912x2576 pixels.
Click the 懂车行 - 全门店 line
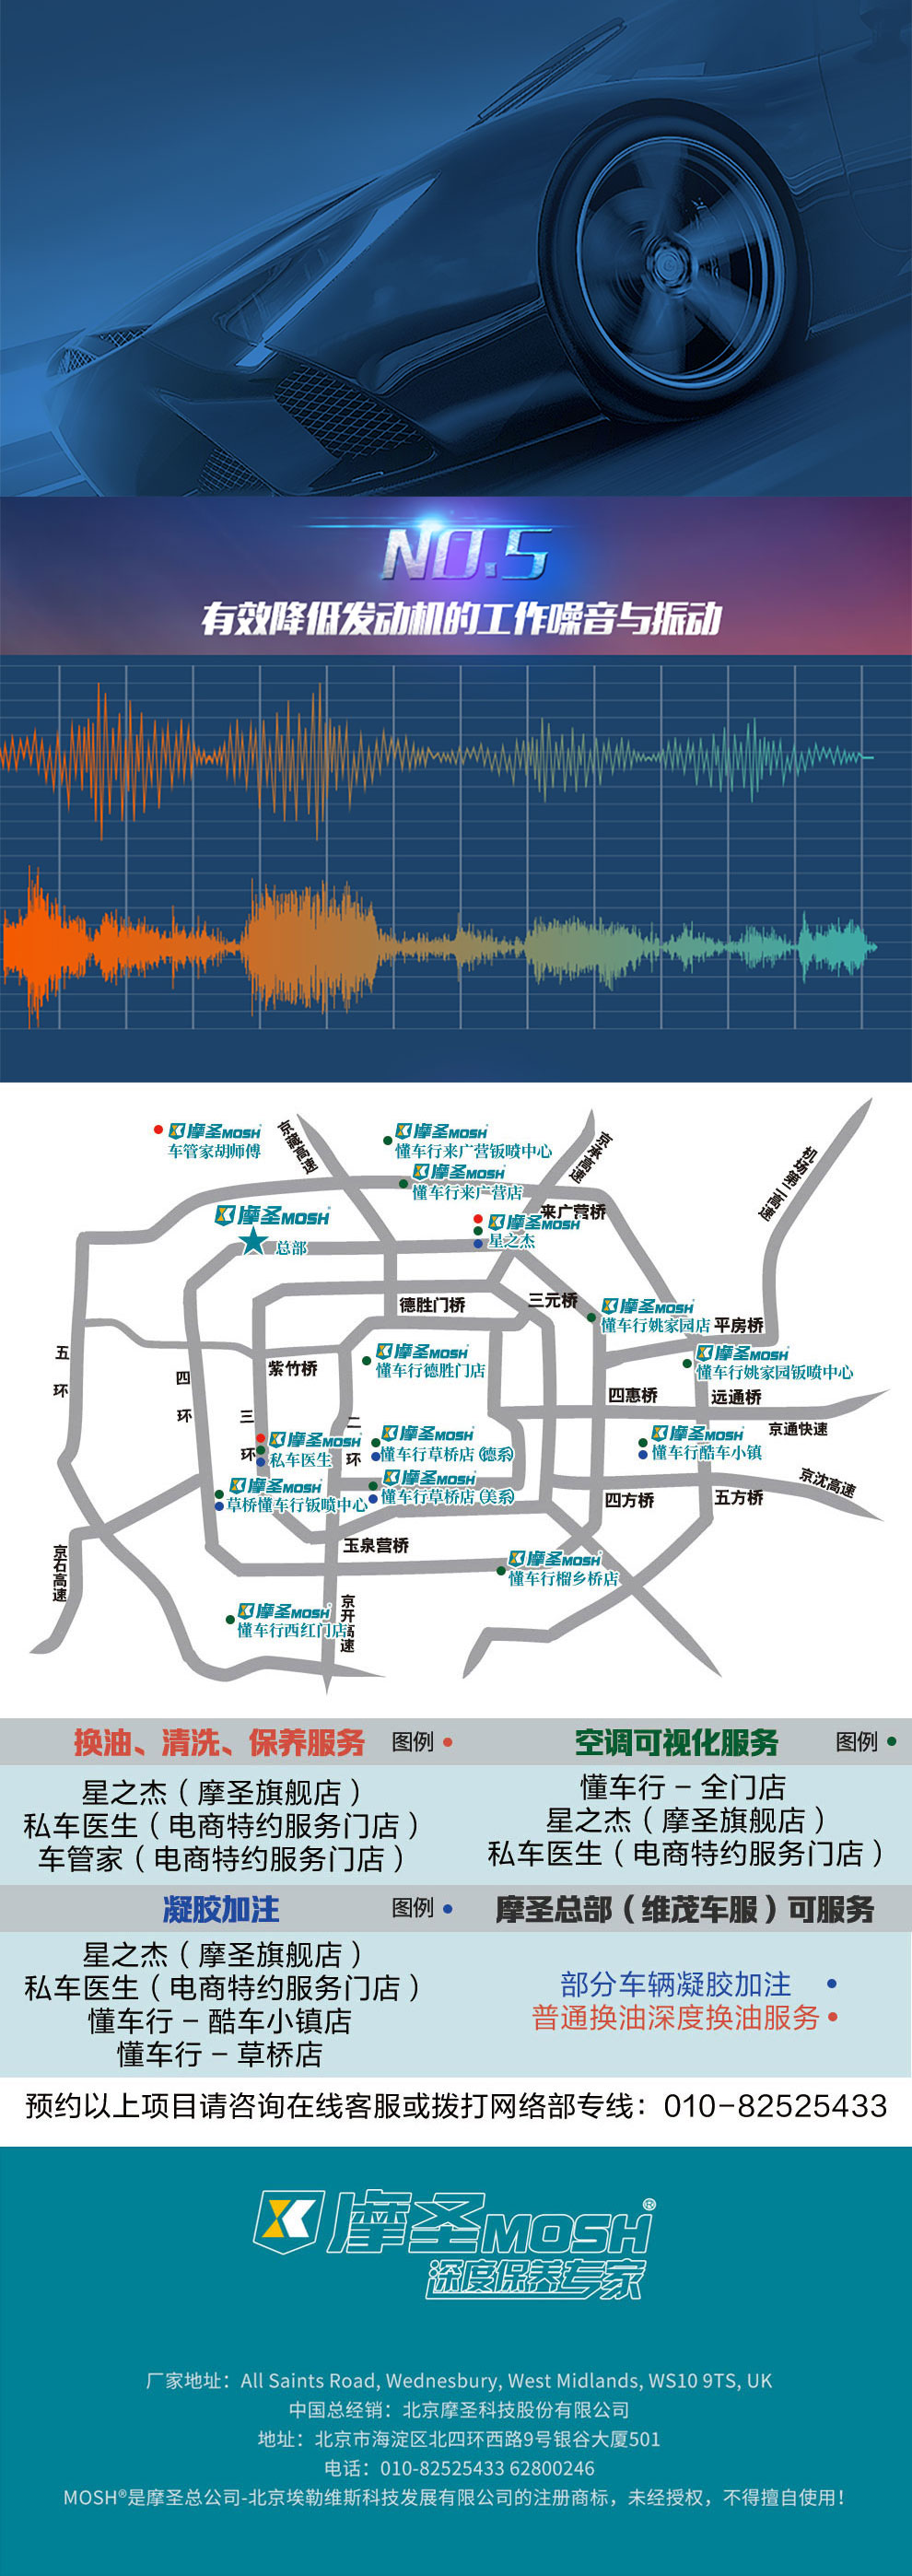[x=683, y=1786]
